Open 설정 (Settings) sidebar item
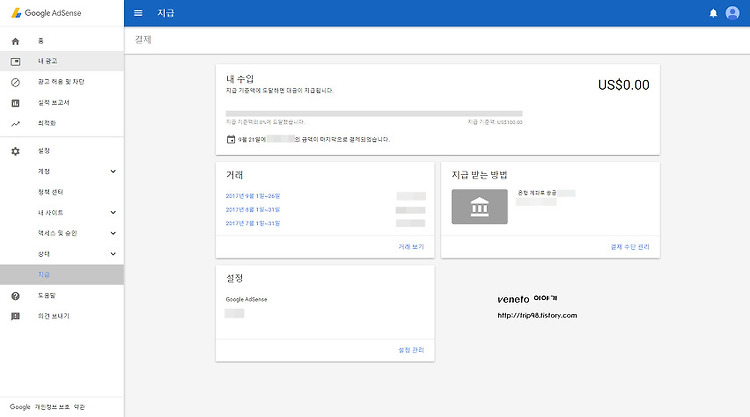Screen dimensions: 750x417 62,151
